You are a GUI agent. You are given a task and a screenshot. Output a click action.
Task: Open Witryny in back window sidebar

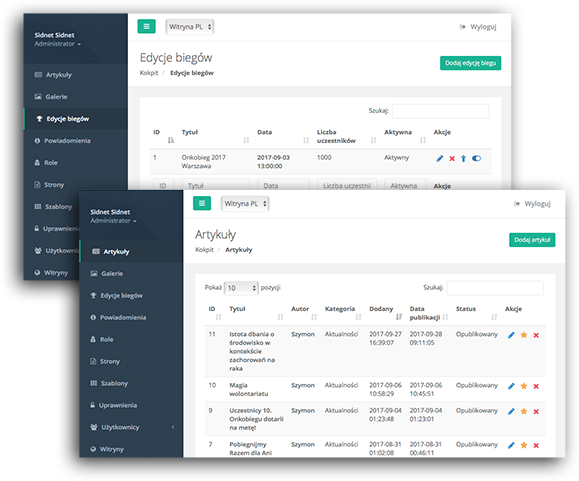tap(52, 273)
